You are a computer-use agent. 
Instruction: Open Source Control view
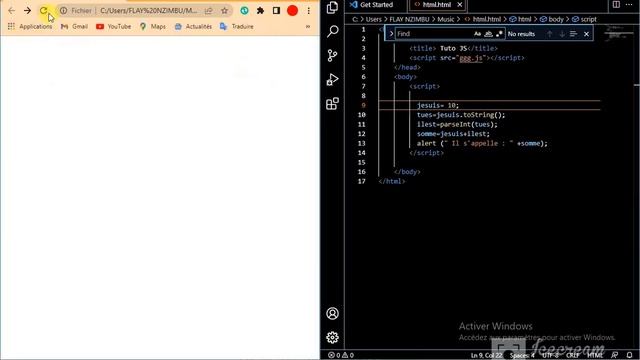[332, 55]
